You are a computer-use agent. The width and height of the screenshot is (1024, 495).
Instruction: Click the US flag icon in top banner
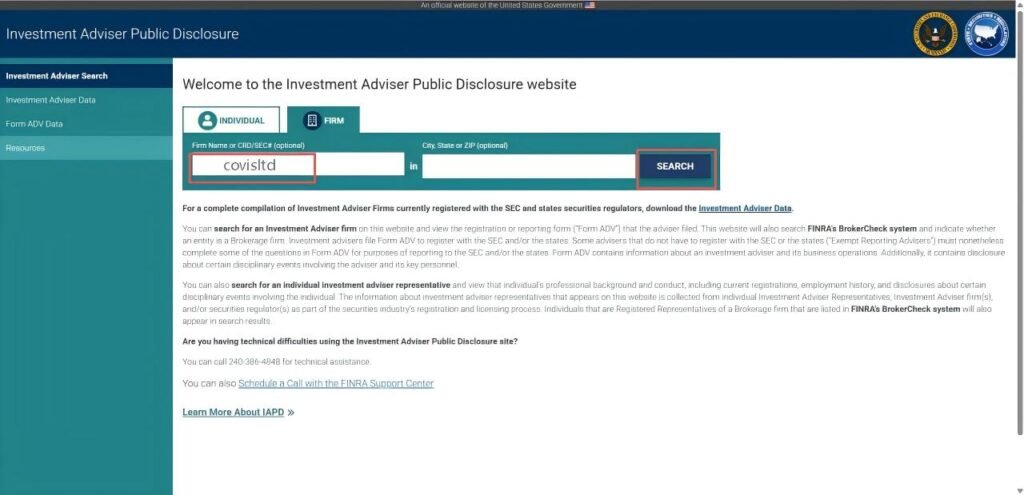tap(590, 5)
